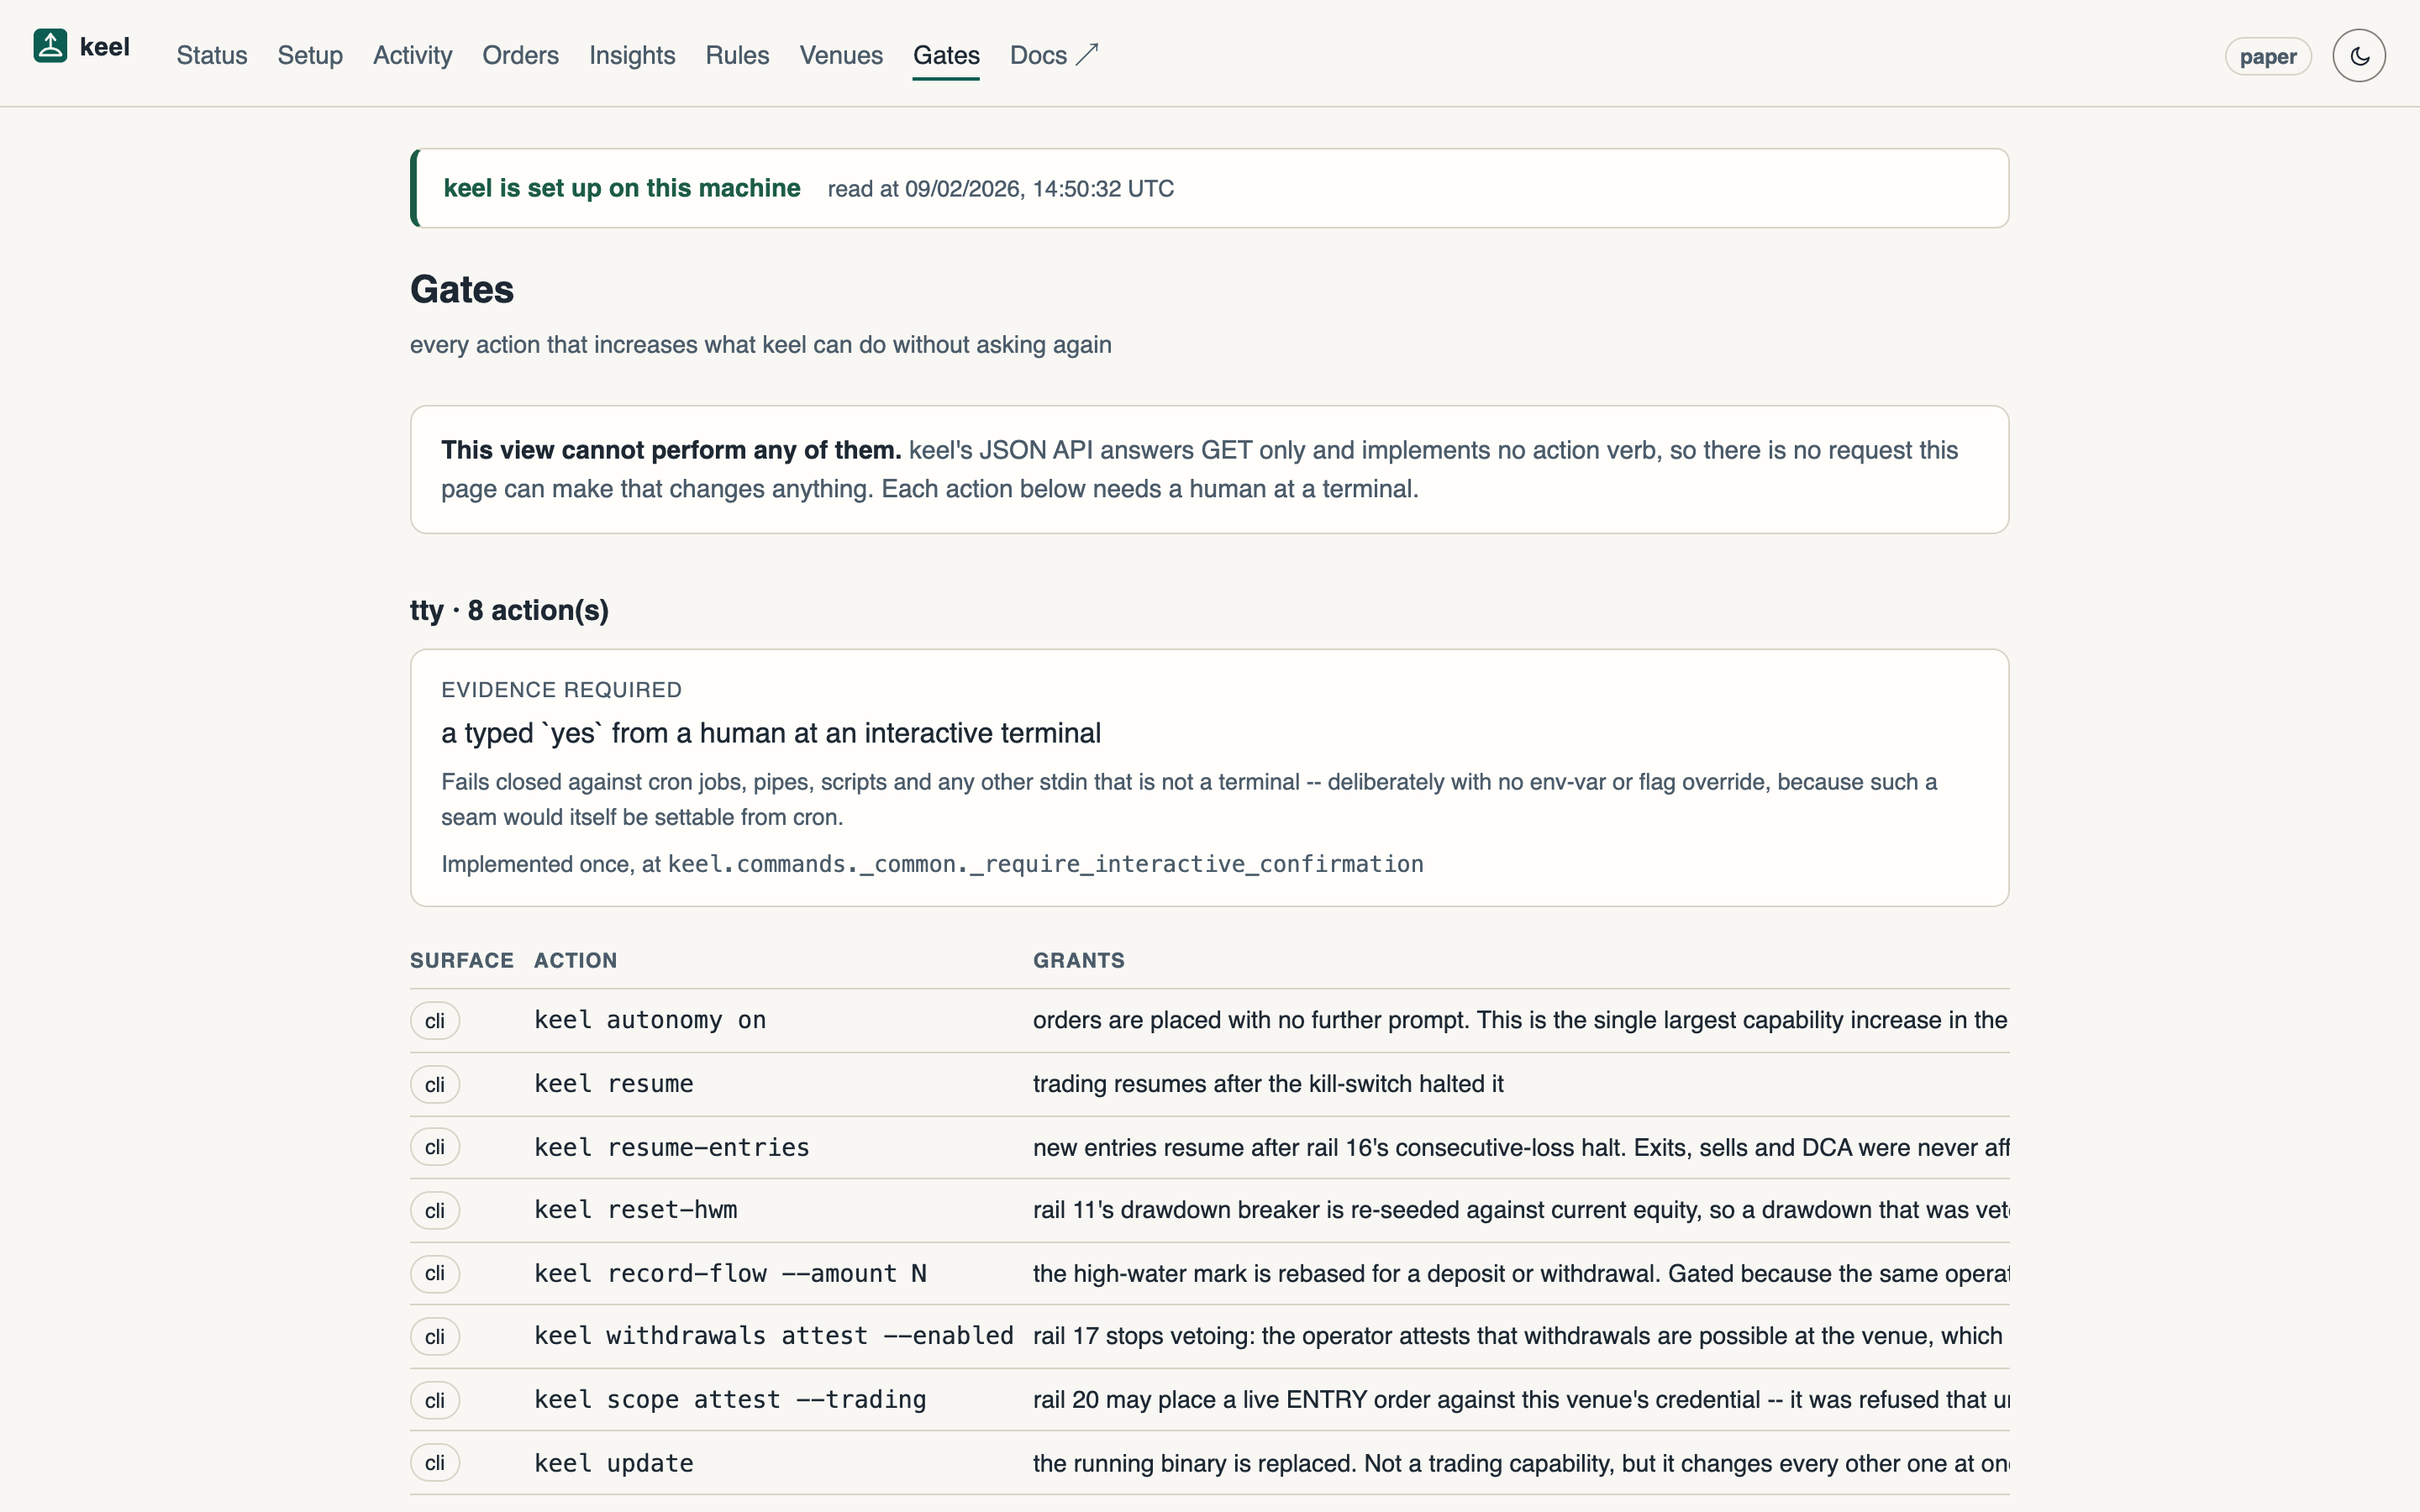Click cli badge for keel update
Image resolution: width=2420 pixels, height=1512 pixels.
435,1463
